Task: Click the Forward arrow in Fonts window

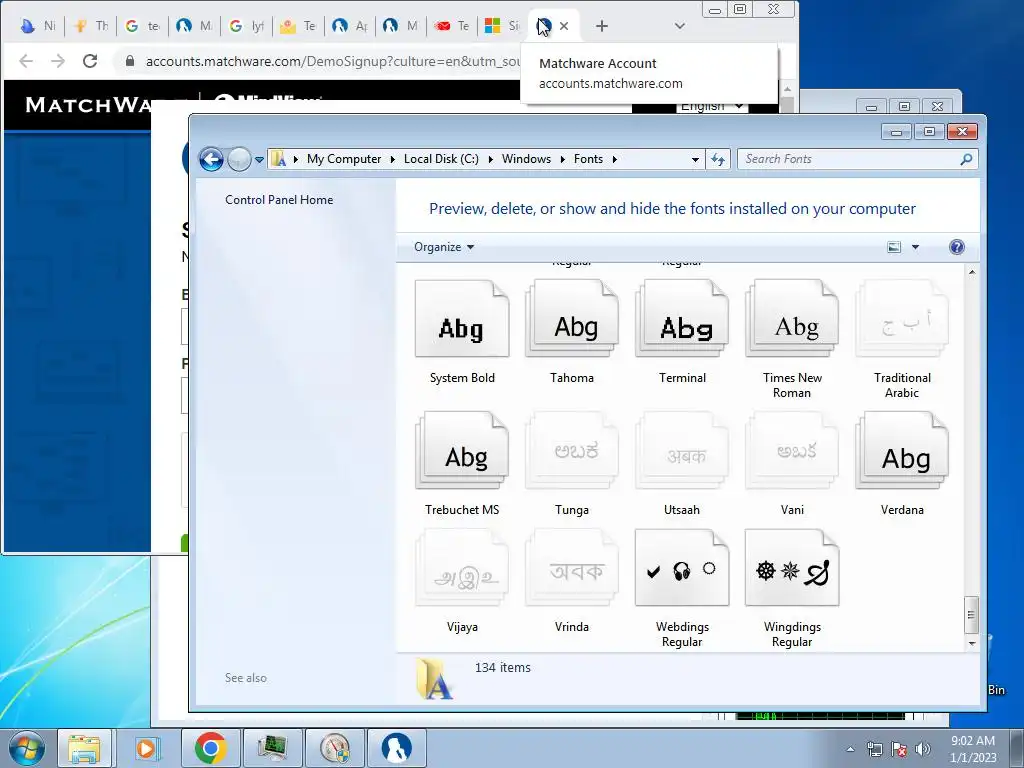Action: 239,159
